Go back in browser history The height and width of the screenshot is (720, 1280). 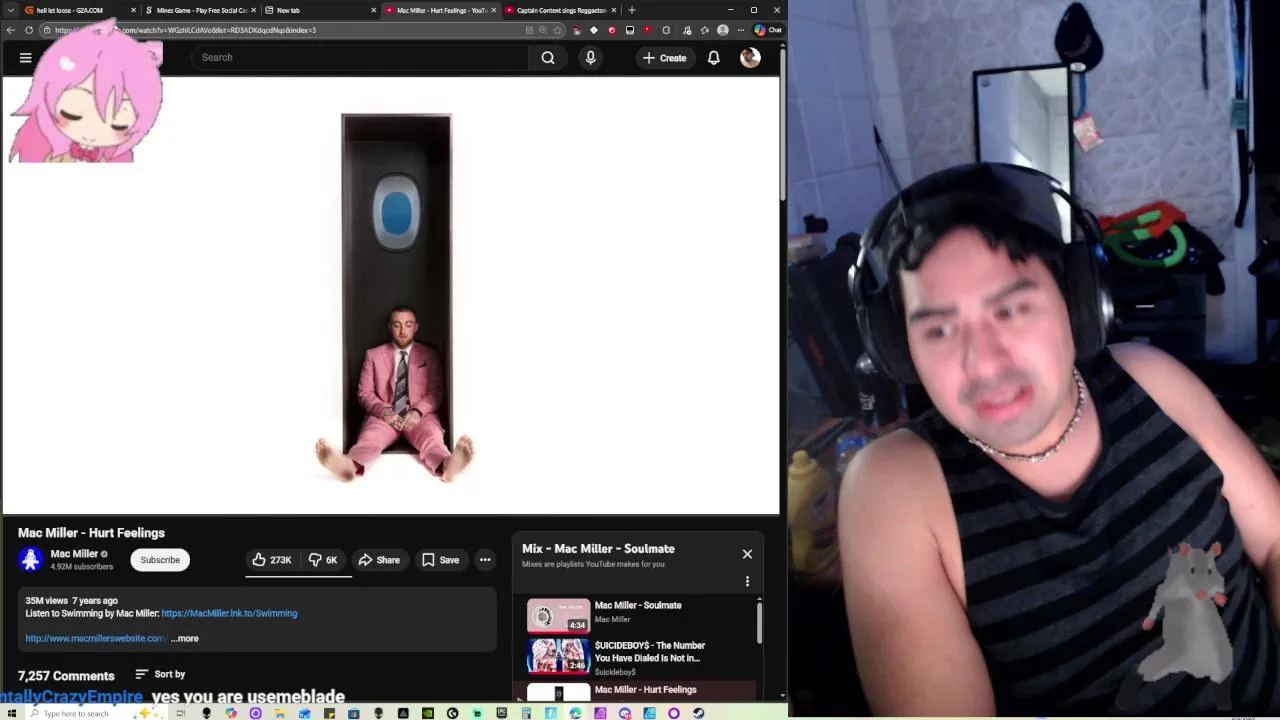tap(10, 30)
